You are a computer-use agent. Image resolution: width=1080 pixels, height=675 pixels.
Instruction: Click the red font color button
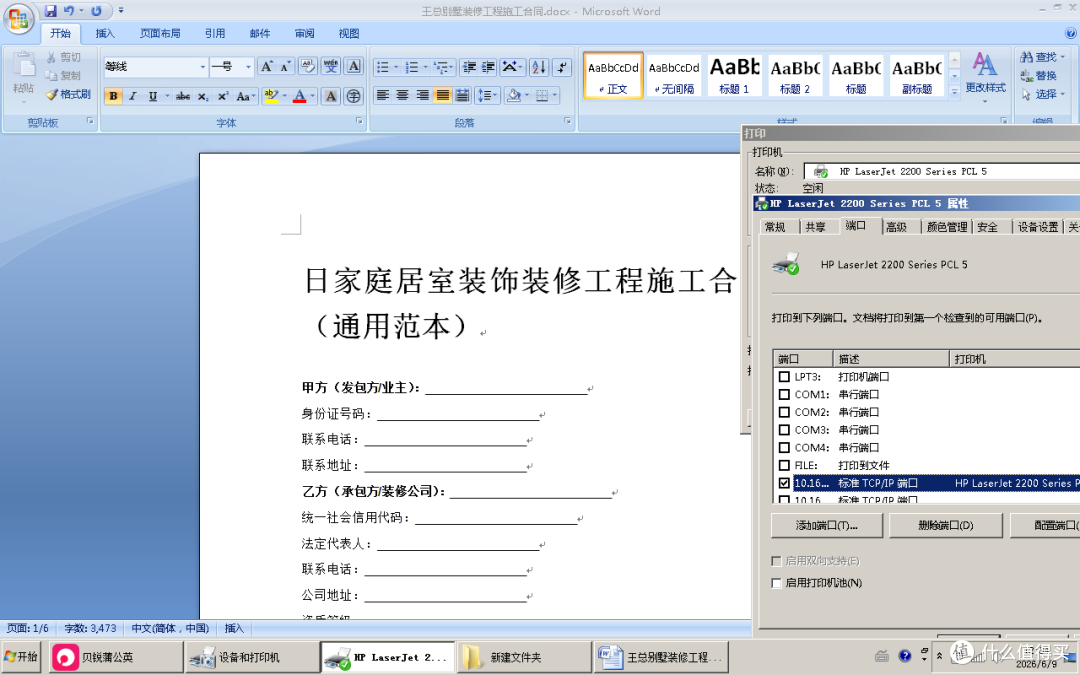click(300, 96)
